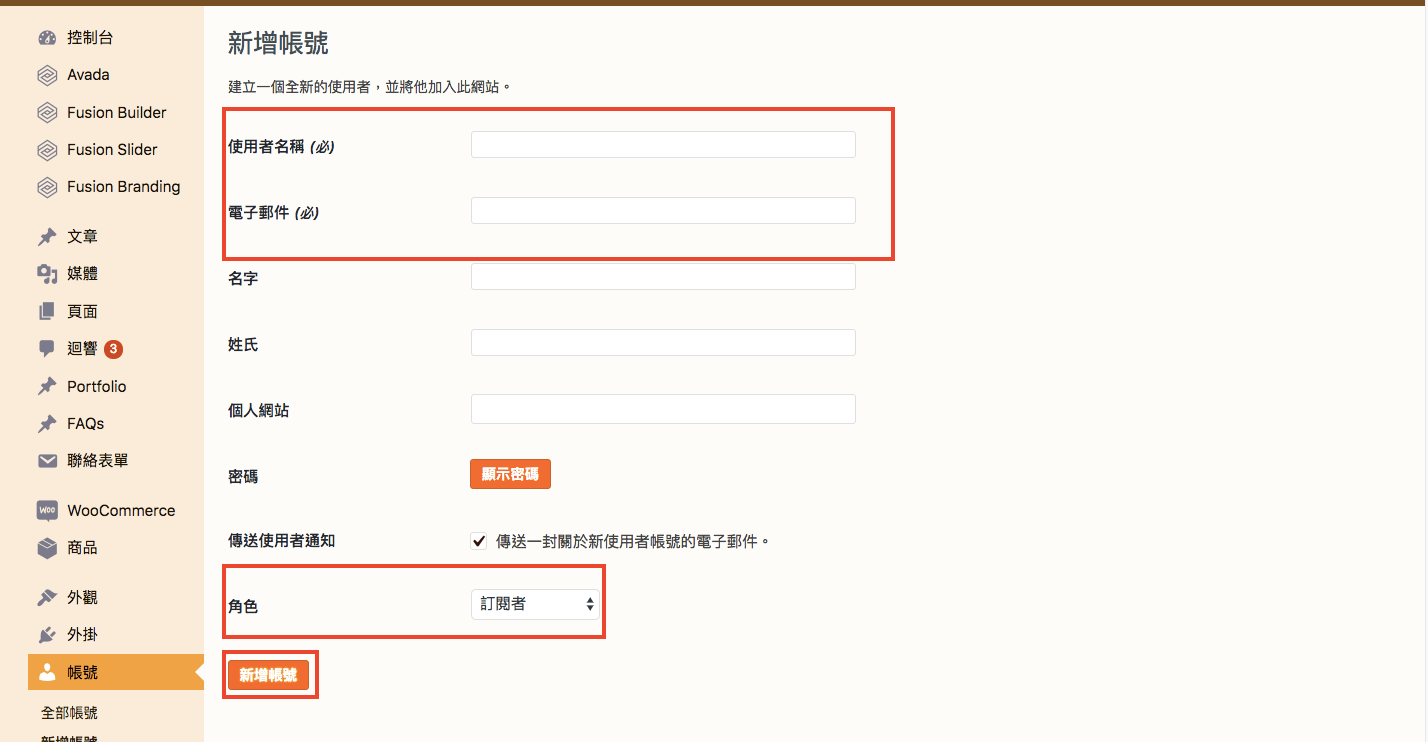Click the WooCommerce logo icon
The image size is (1428, 742).
click(47, 510)
